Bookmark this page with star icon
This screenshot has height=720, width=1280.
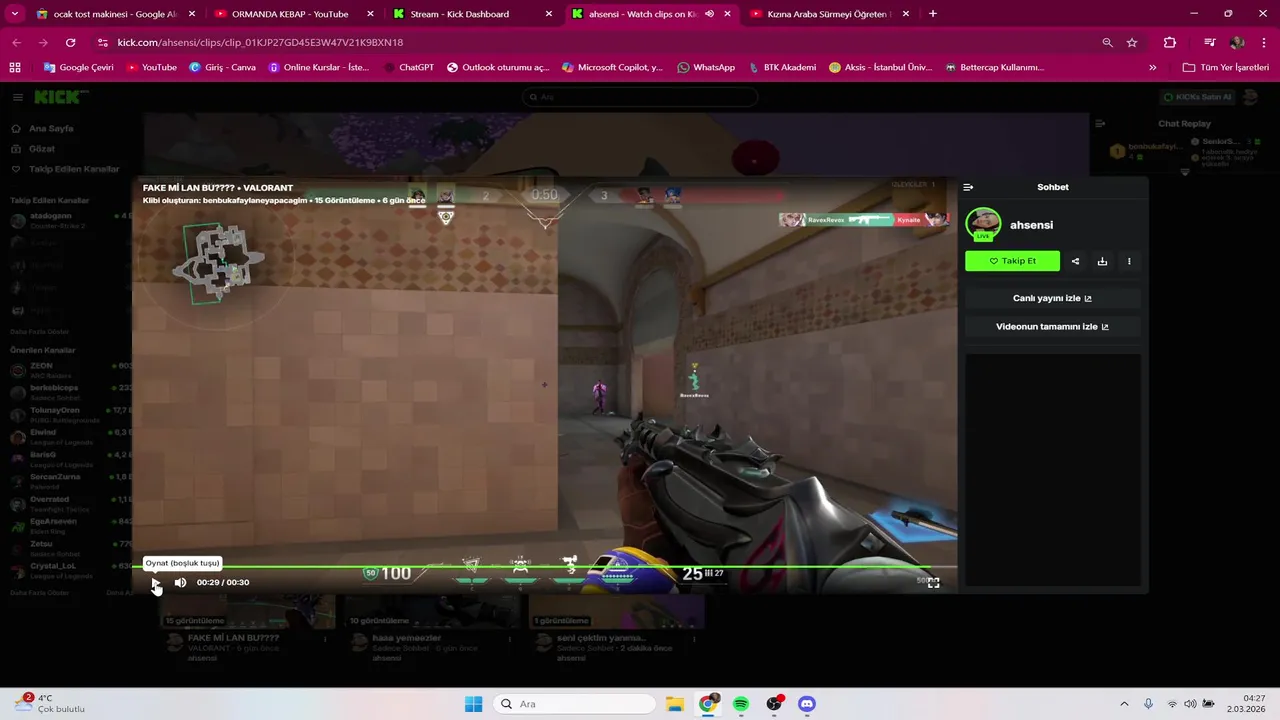point(1132,42)
